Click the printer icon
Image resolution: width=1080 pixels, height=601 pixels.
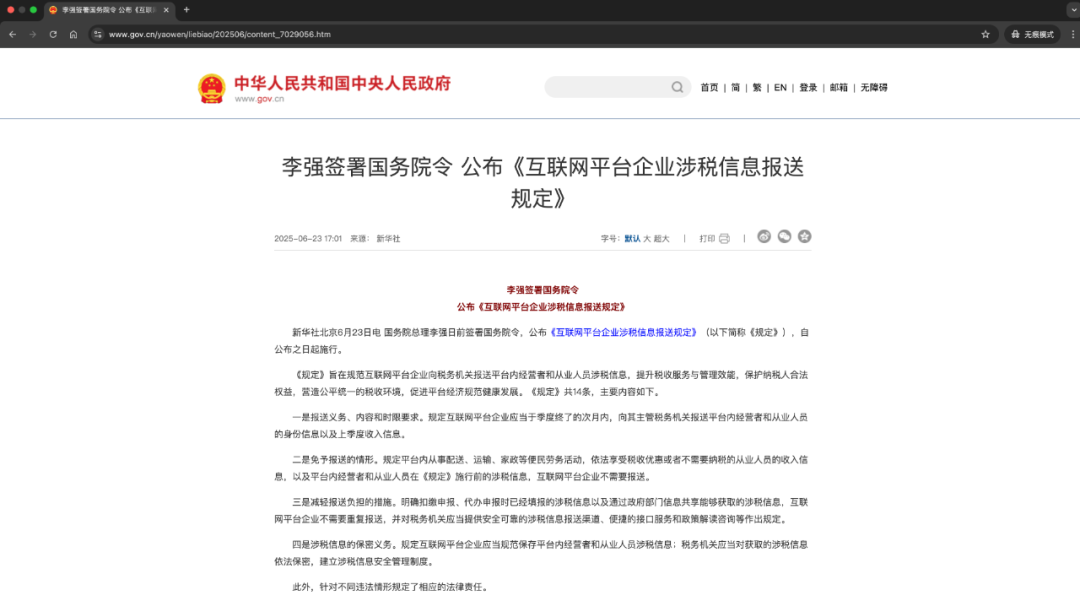724,239
